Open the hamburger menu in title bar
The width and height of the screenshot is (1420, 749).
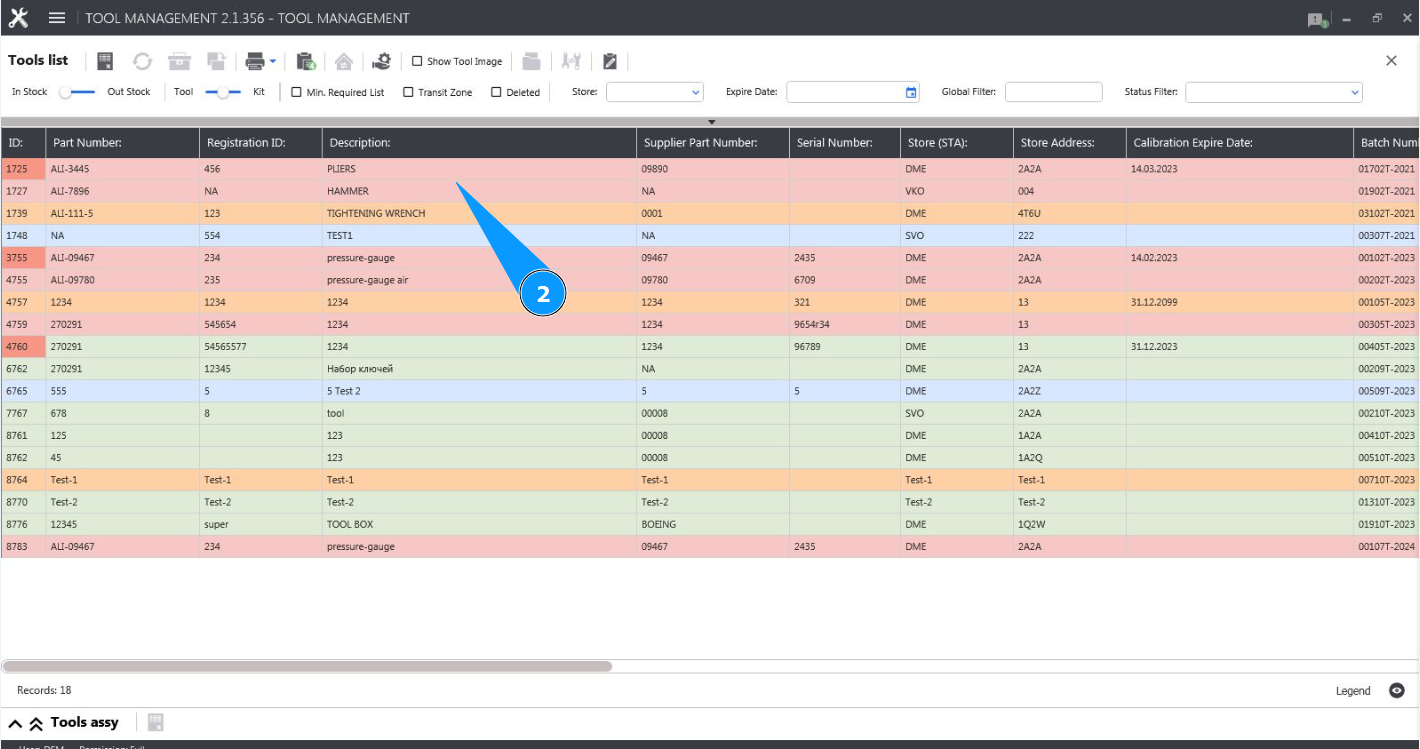click(57, 18)
